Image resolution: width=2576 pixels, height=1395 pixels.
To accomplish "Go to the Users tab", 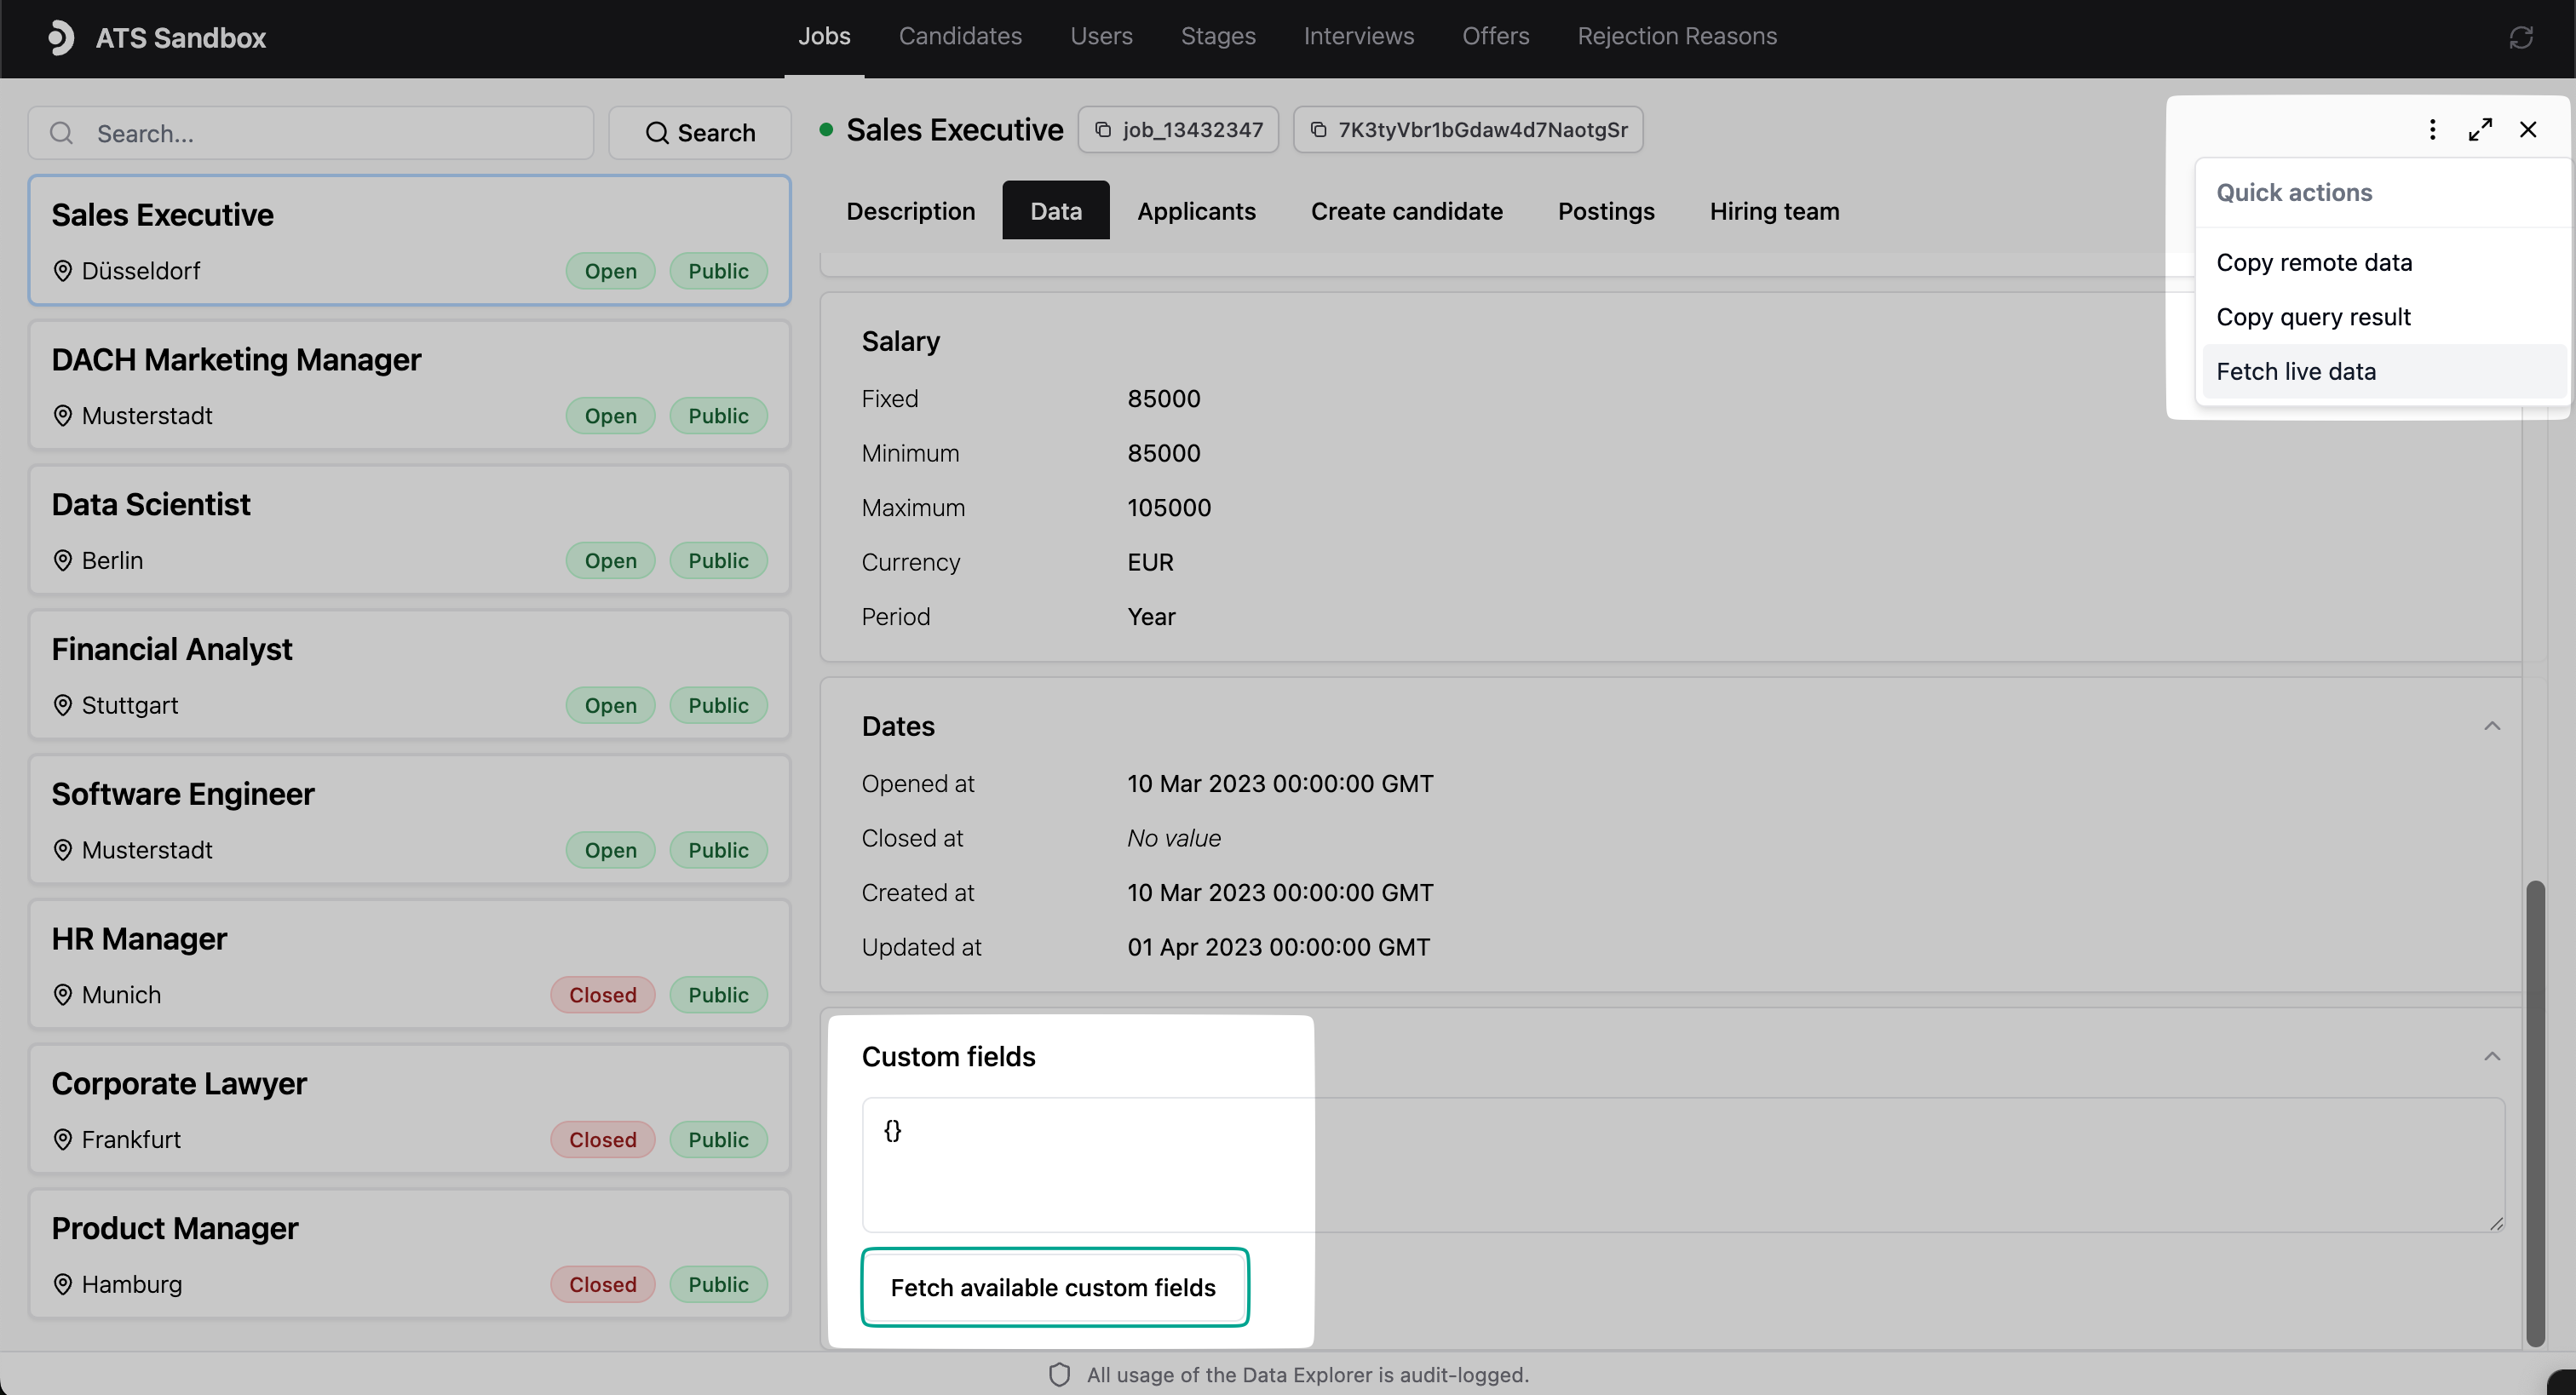I will [1101, 36].
